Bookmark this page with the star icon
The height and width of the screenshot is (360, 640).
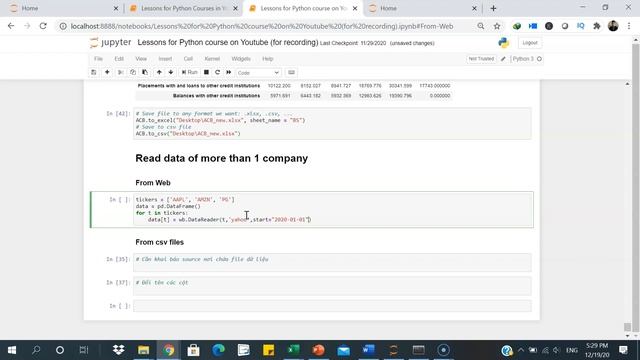click(x=497, y=26)
